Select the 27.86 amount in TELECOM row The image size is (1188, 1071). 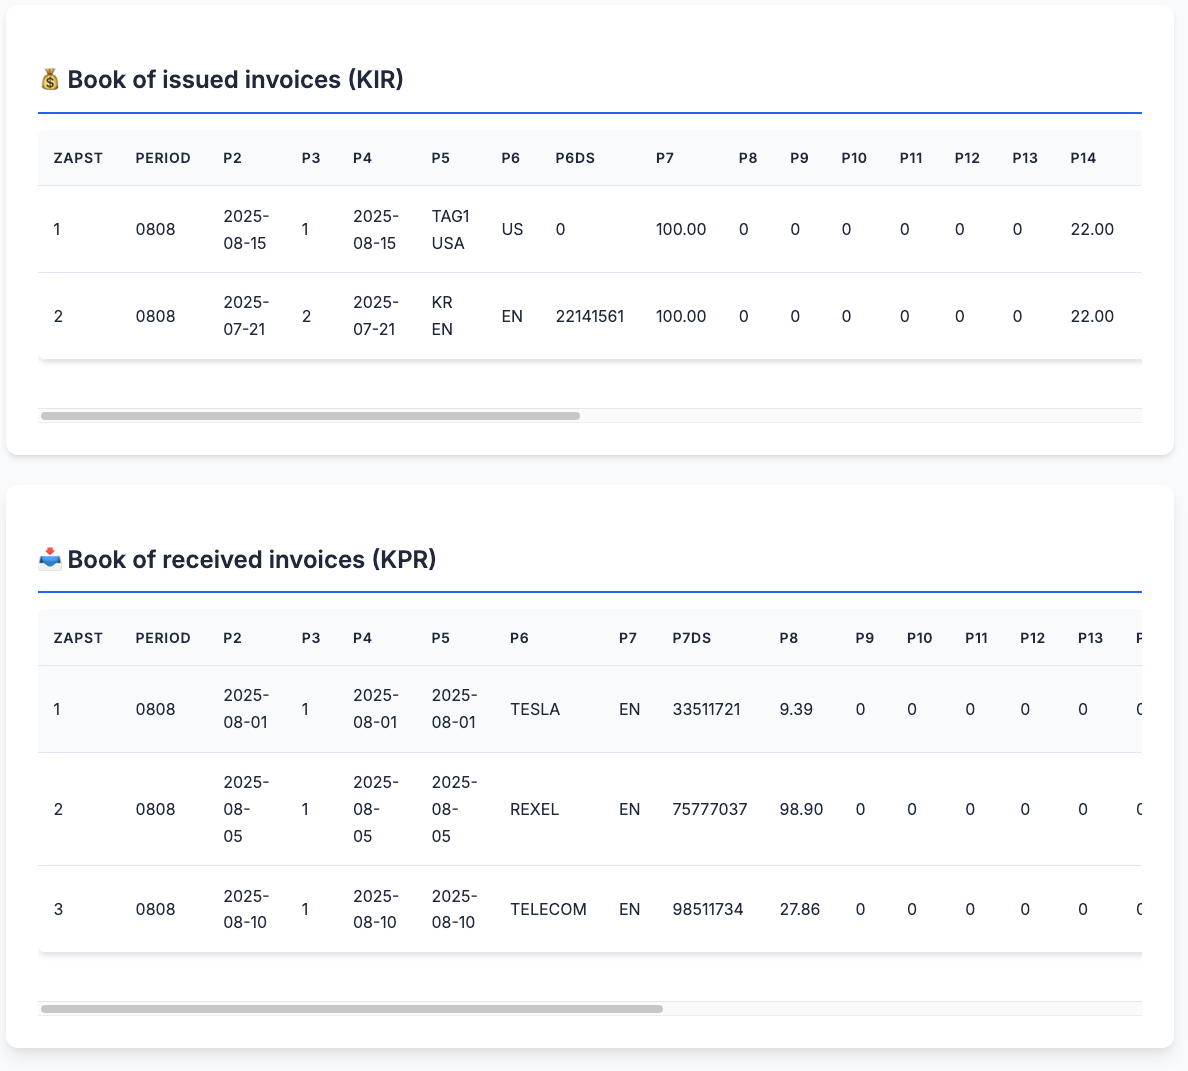tap(799, 909)
